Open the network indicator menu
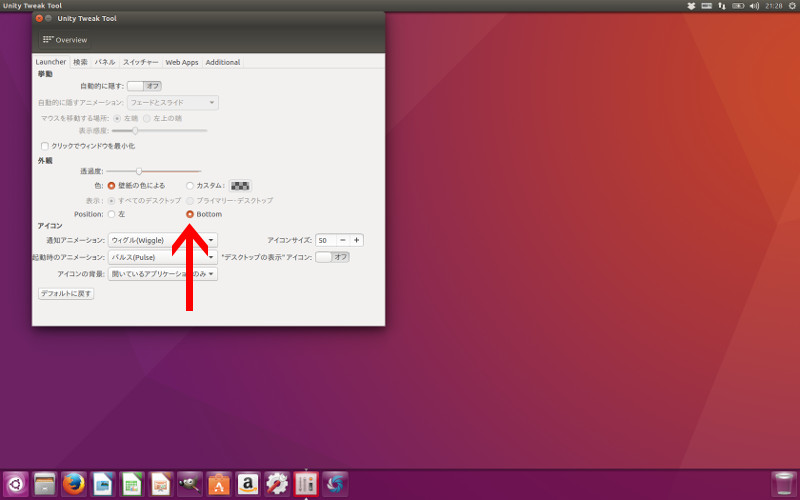 point(722,6)
